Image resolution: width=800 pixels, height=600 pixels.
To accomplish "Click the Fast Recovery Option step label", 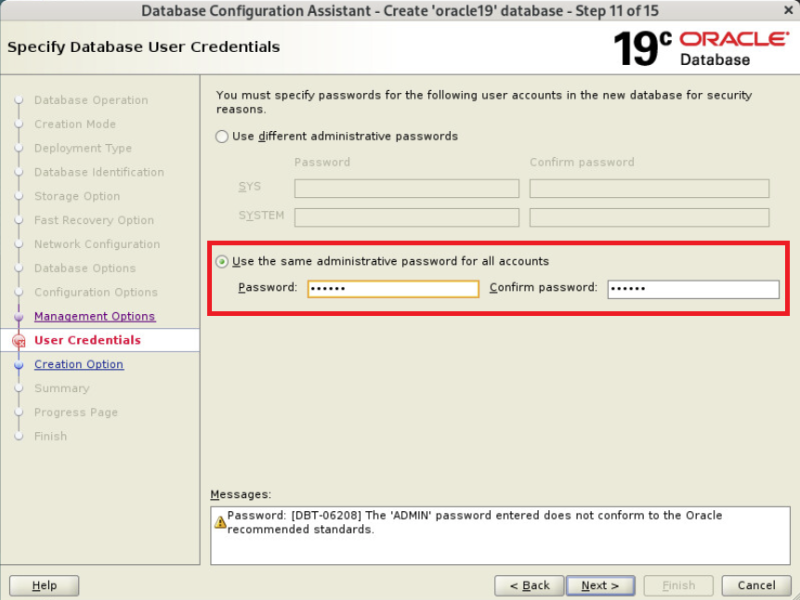I will point(94,220).
